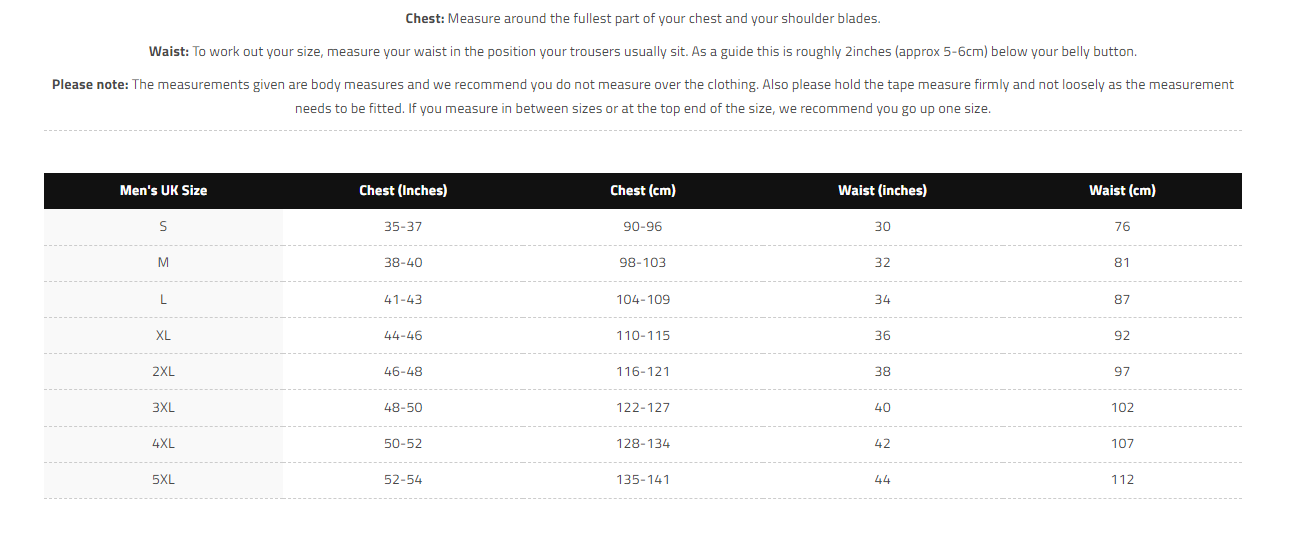Image resolution: width=1297 pixels, height=535 pixels.
Task: Select the 3XL size row label
Action: tap(163, 407)
